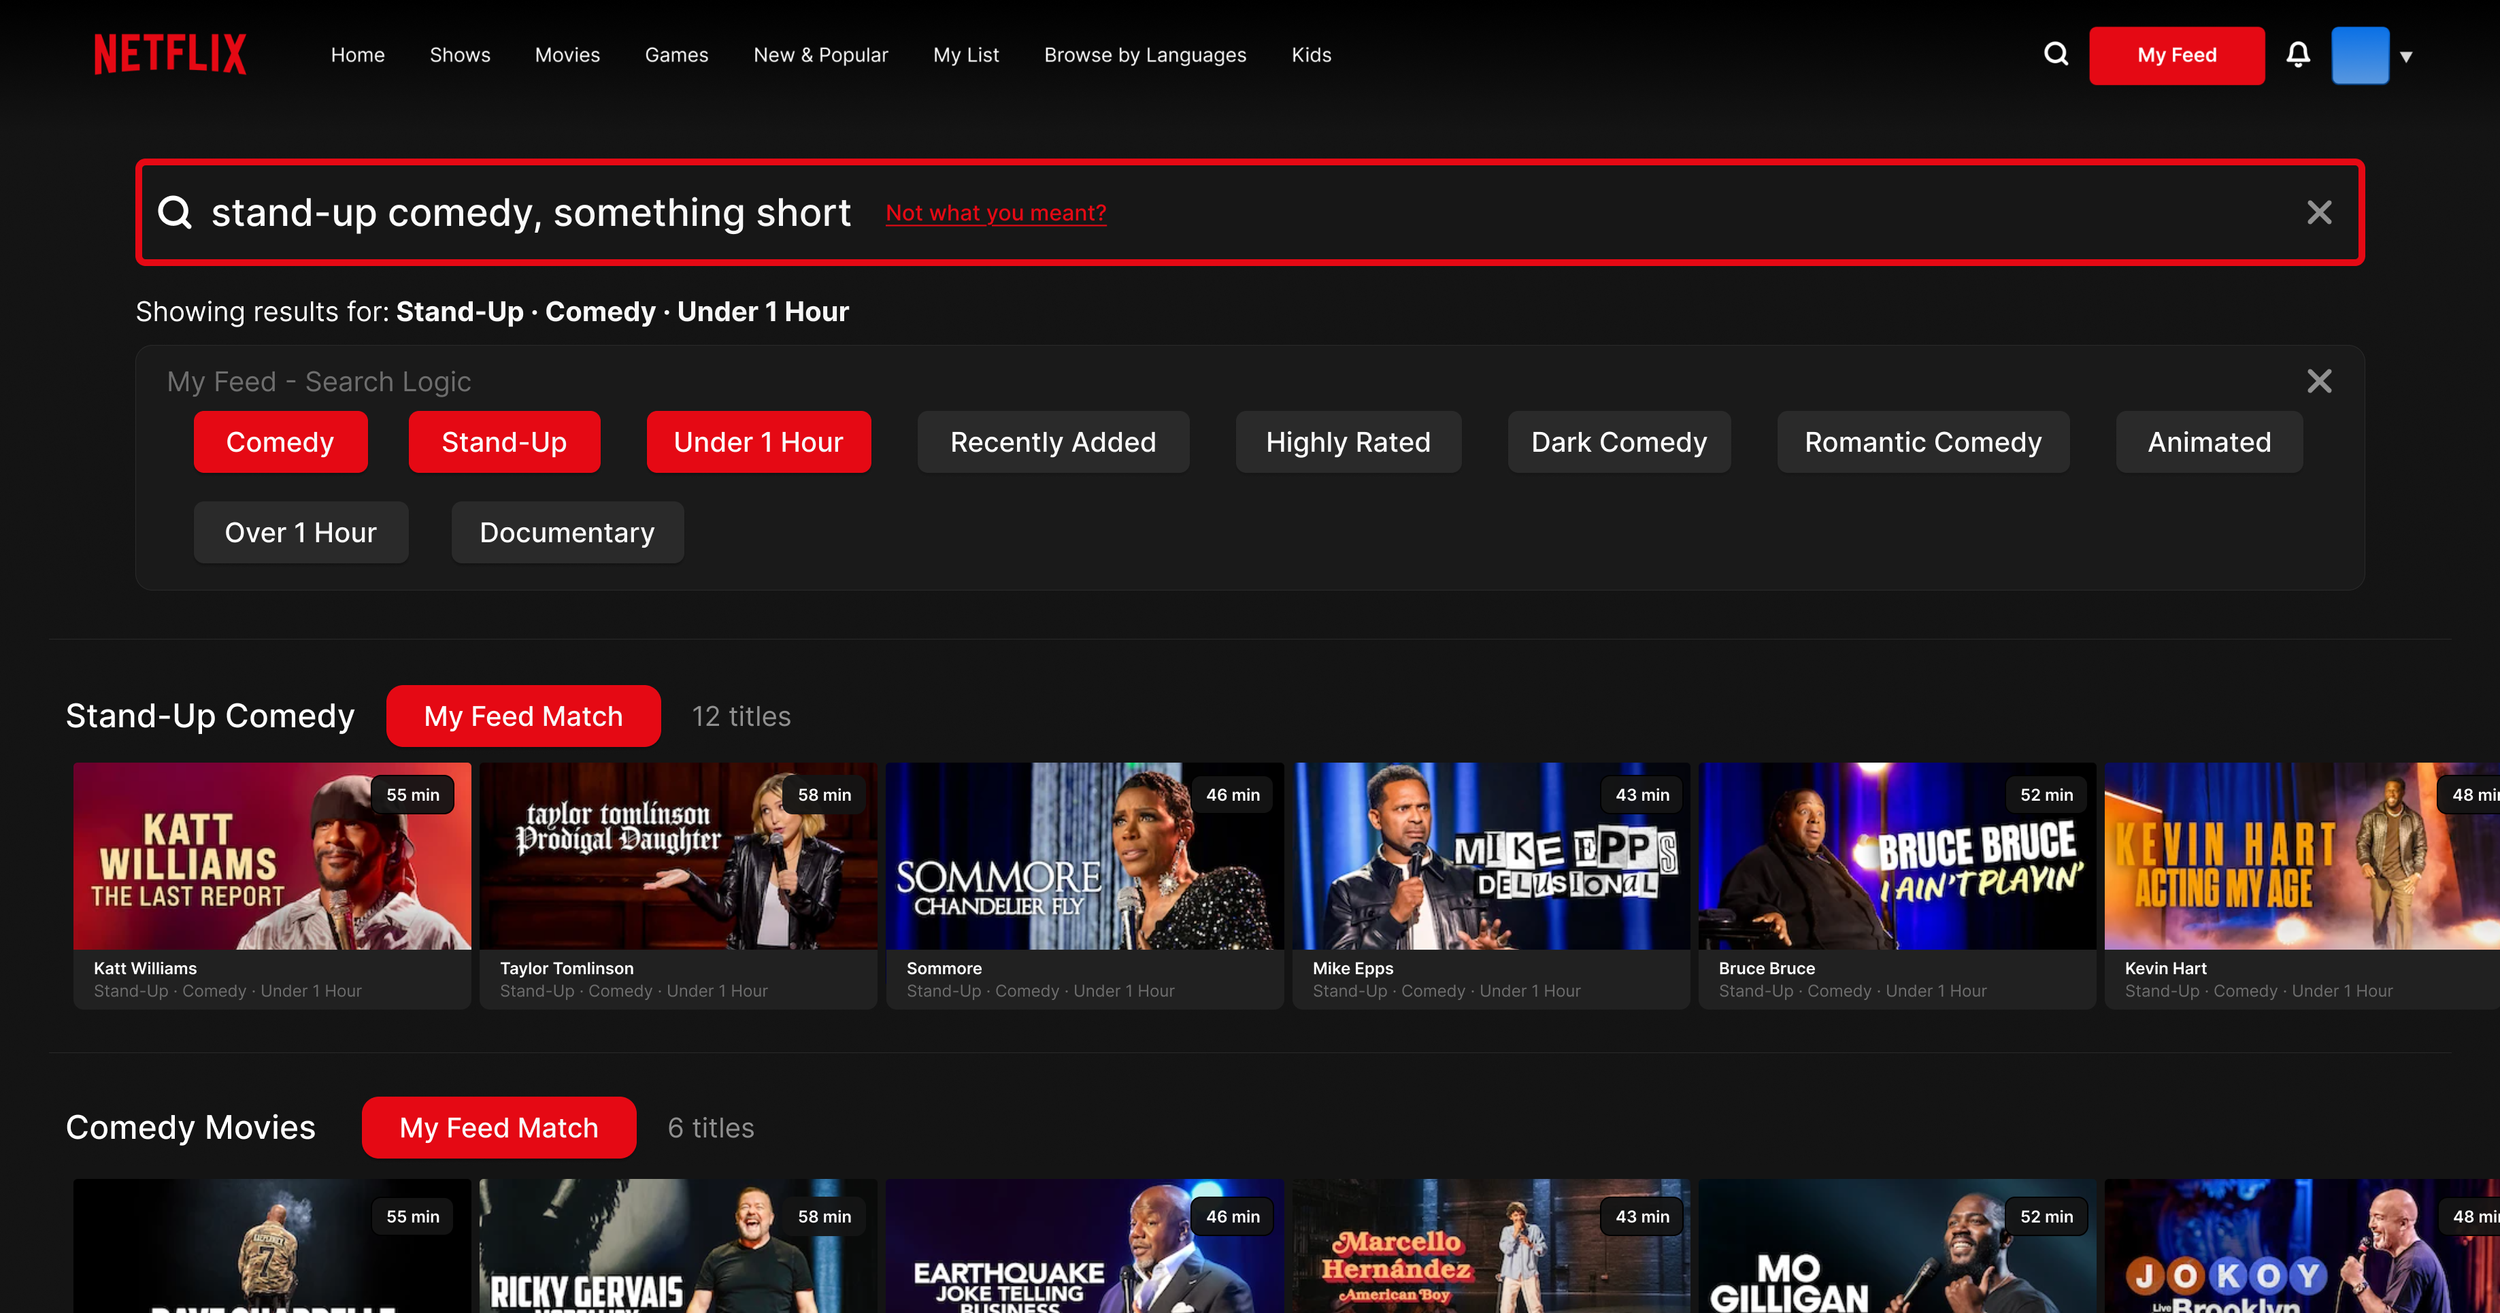Open search with the top magnifier icon

click(x=2056, y=54)
